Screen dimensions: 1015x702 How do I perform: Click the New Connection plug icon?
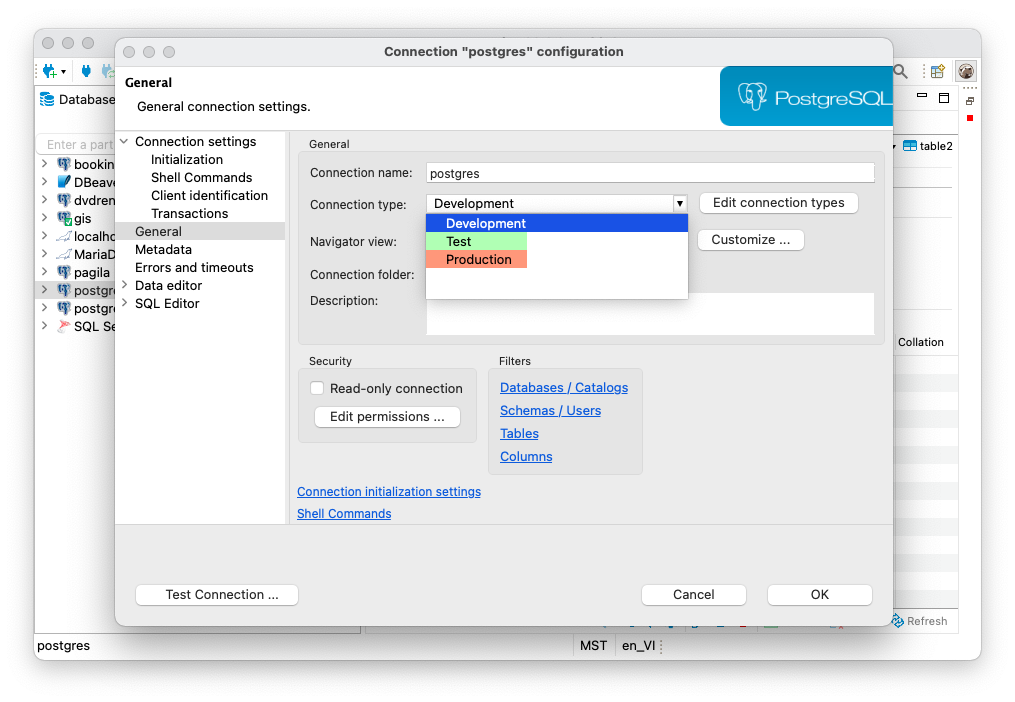pyautogui.click(x=49, y=71)
